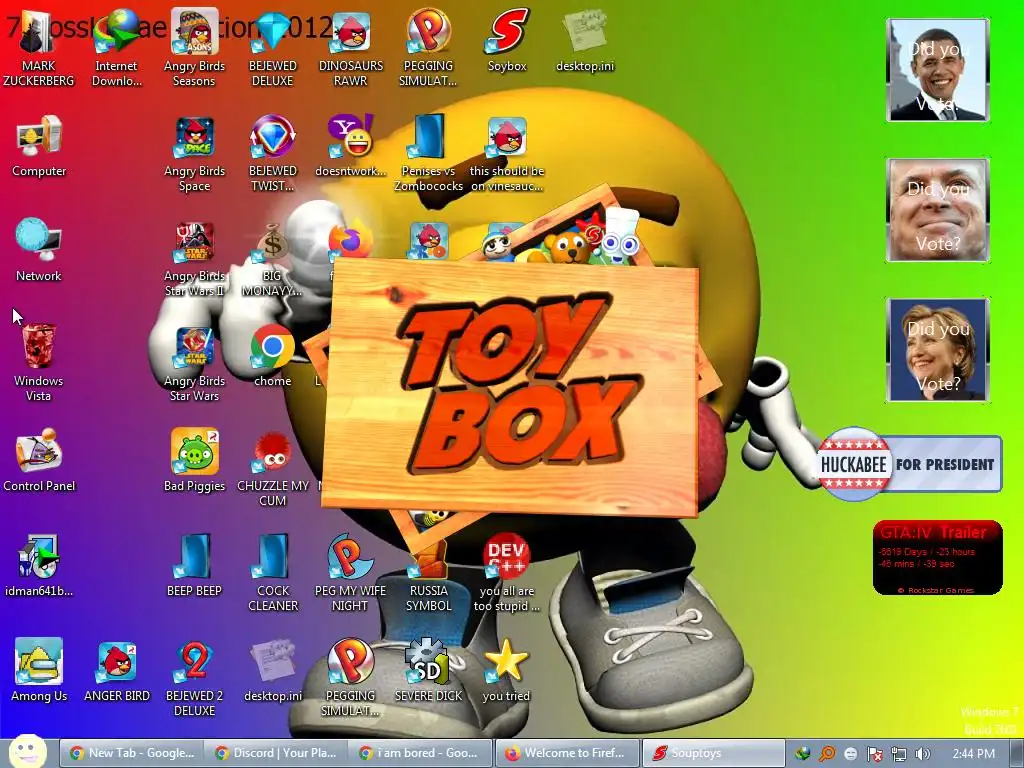This screenshot has width=1024, height=768.
Task: Switch to Discord taskbar button
Action: pos(276,753)
